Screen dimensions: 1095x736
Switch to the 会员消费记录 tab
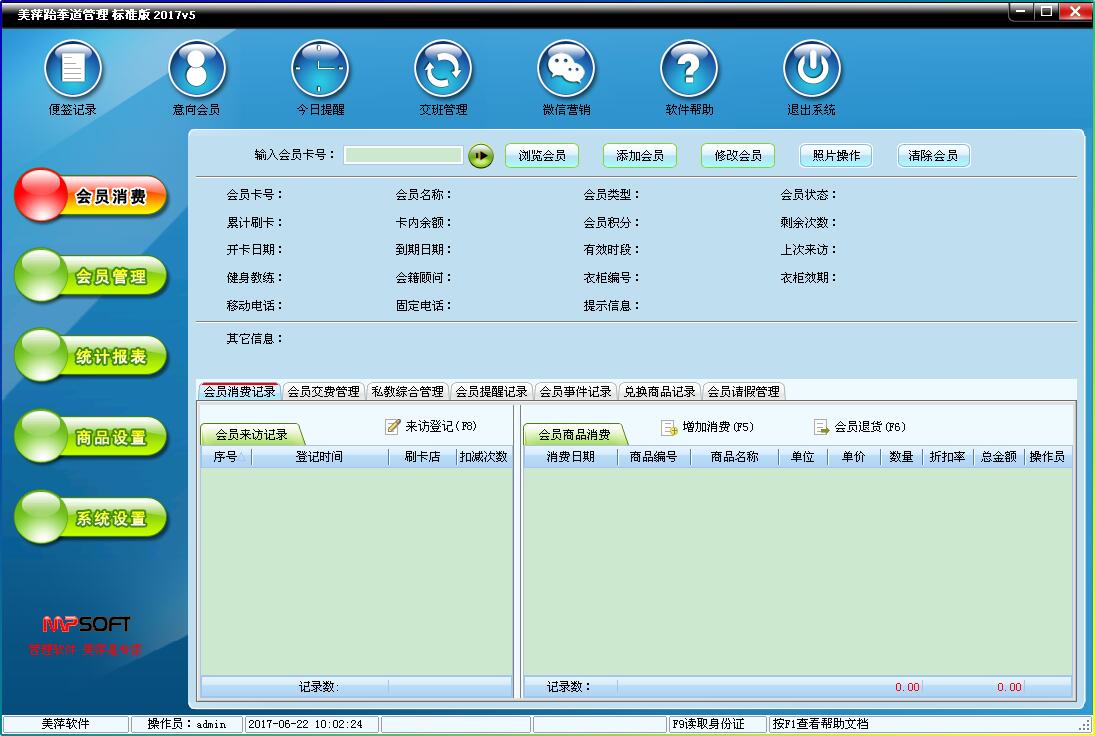(x=240, y=391)
